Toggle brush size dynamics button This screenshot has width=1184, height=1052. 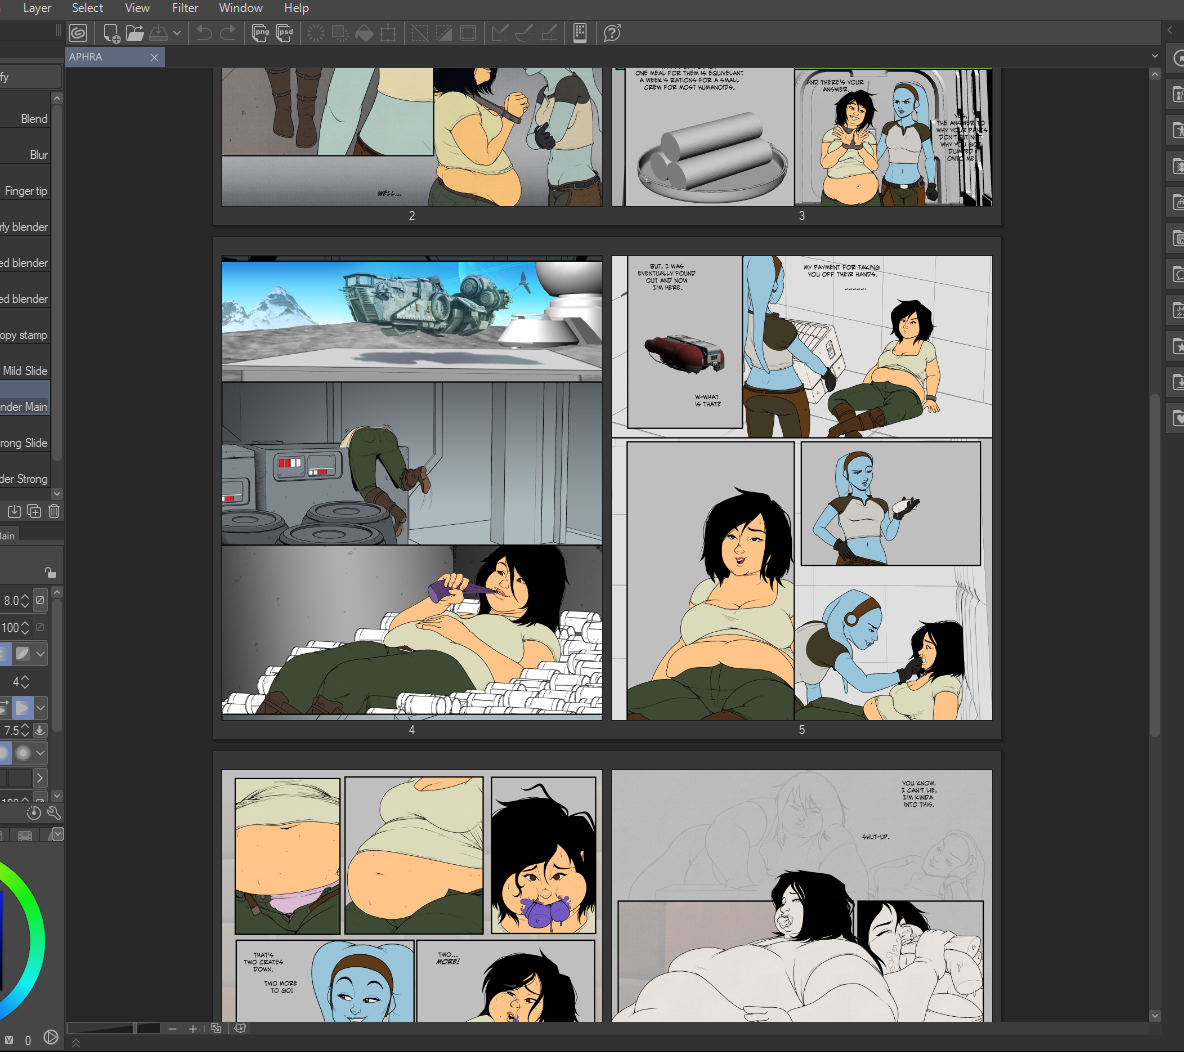40,600
